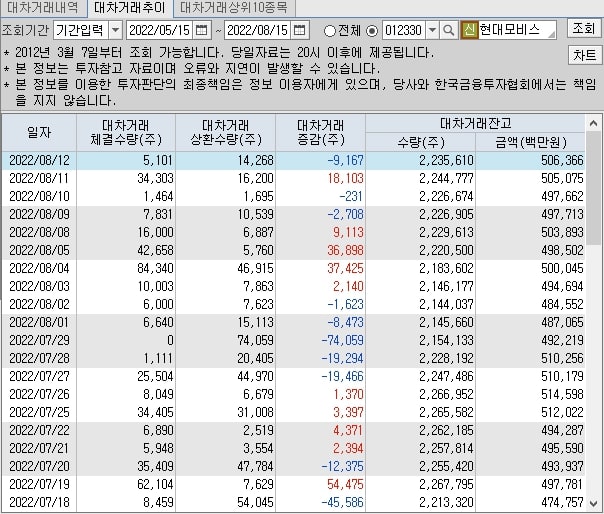Click the 506,366 amount for 2022/08/12
Screen dimensions: 604x514
[562, 160]
